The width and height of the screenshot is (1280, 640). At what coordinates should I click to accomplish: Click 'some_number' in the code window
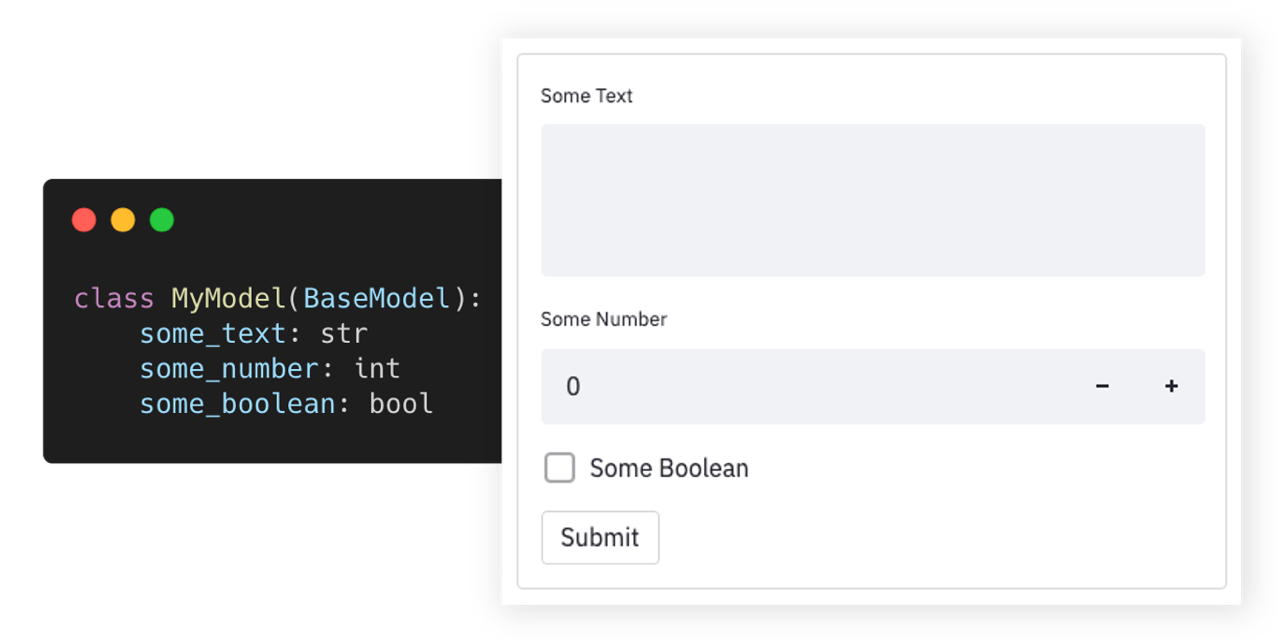tap(229, 369)
